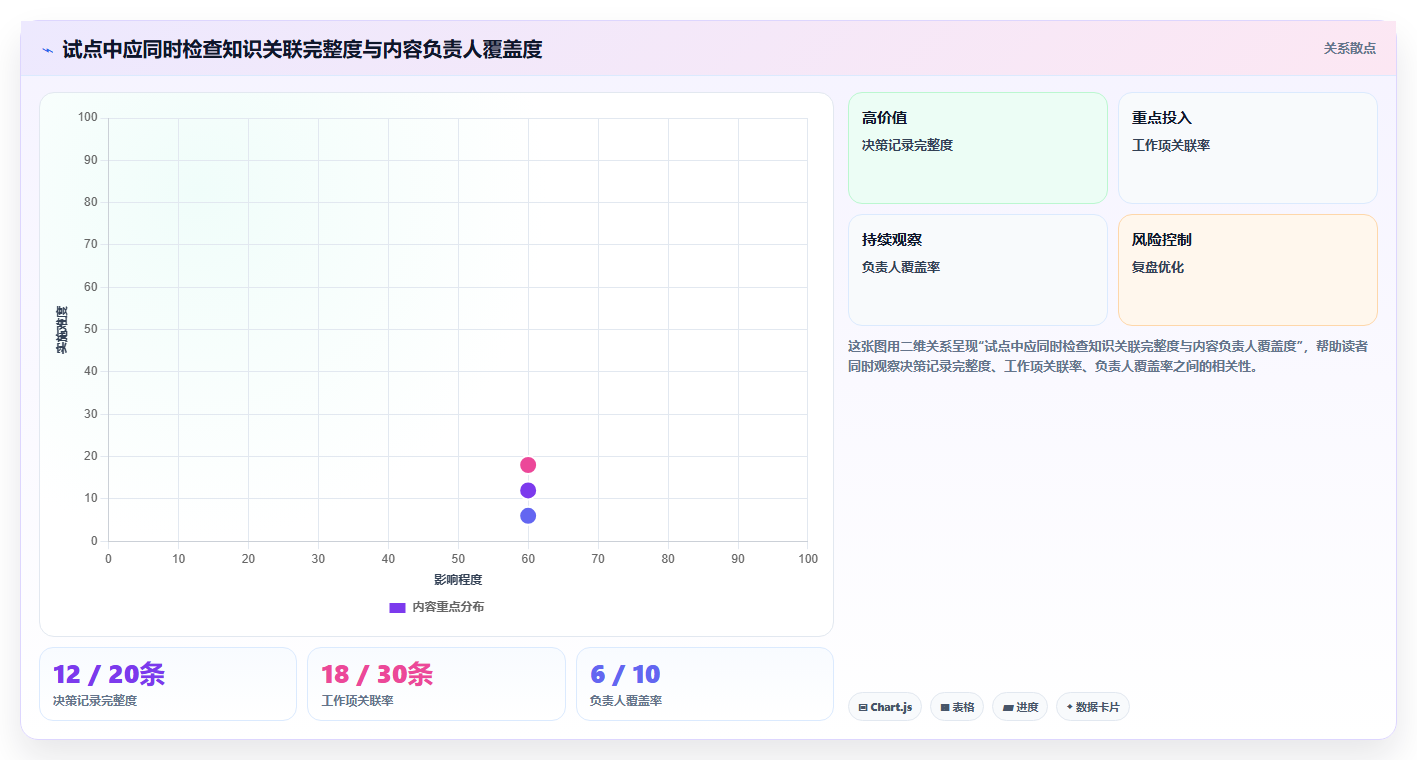Screen dimensions: 1417x760
Task: Select the Chart.js tag chip
Action: (885, 707)
